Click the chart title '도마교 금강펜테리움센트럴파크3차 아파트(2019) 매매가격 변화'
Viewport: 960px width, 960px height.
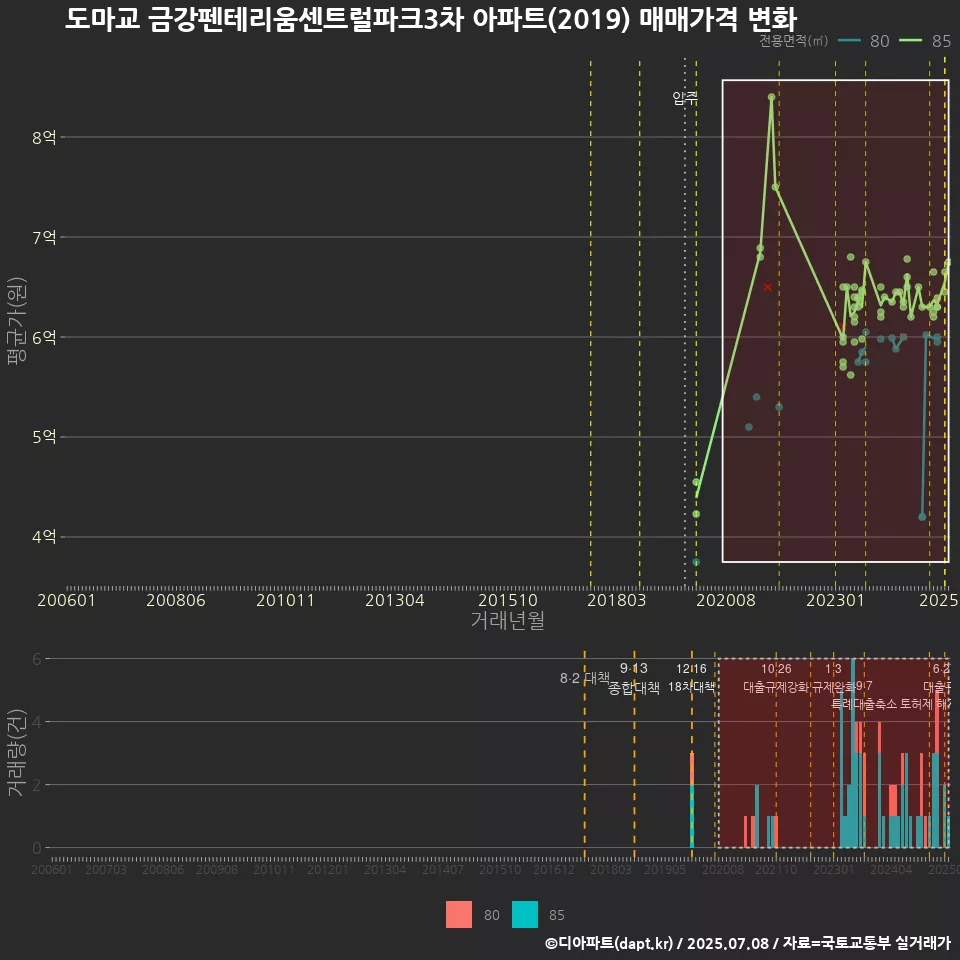click(x=430, y=19)
